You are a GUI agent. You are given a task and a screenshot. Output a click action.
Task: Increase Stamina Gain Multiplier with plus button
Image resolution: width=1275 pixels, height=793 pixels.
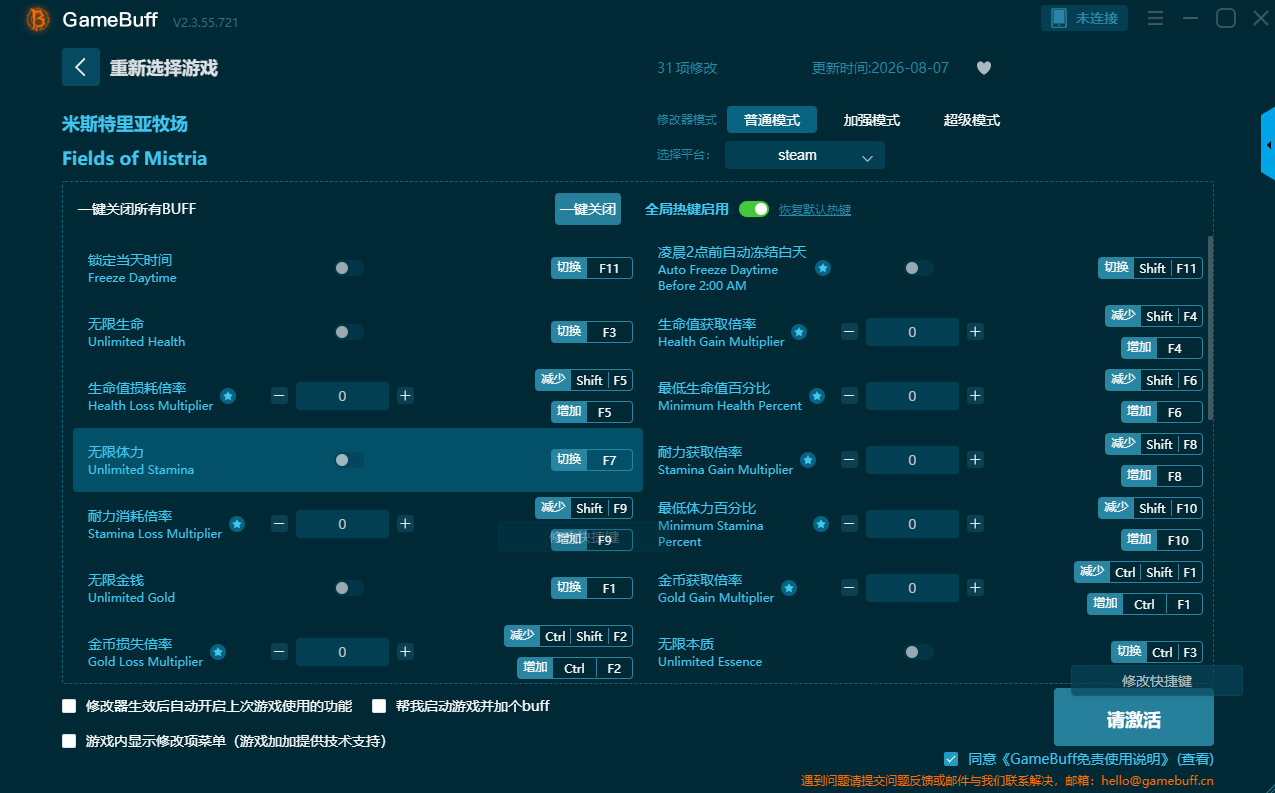click(x=975, y=460)
